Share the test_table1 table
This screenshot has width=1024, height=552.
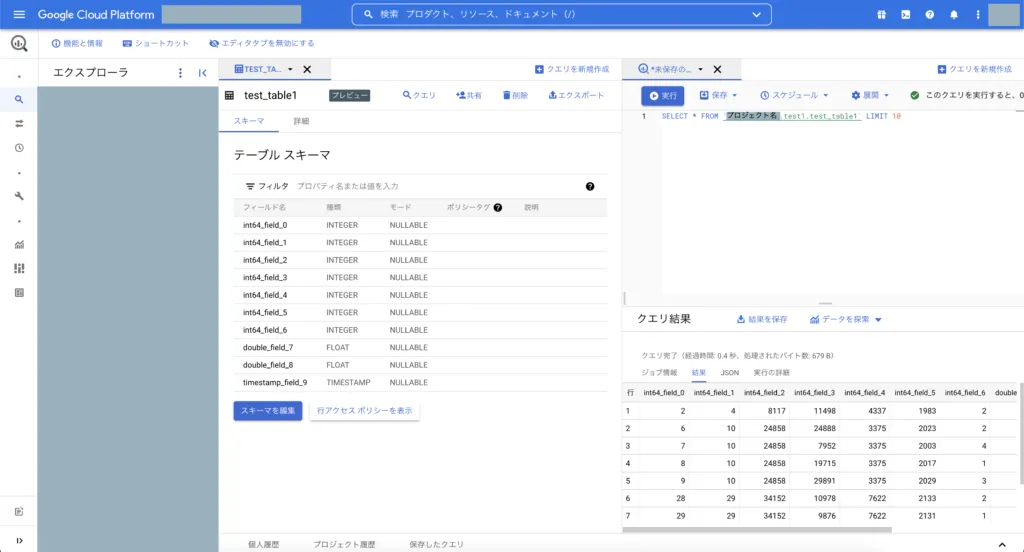[x=469, y=95]
